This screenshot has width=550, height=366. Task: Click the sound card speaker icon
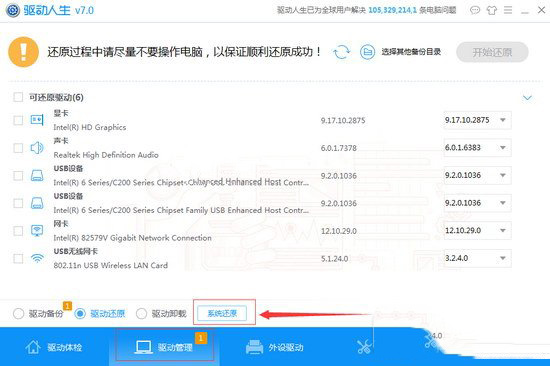pyautogui.click(x=37, y=148)
